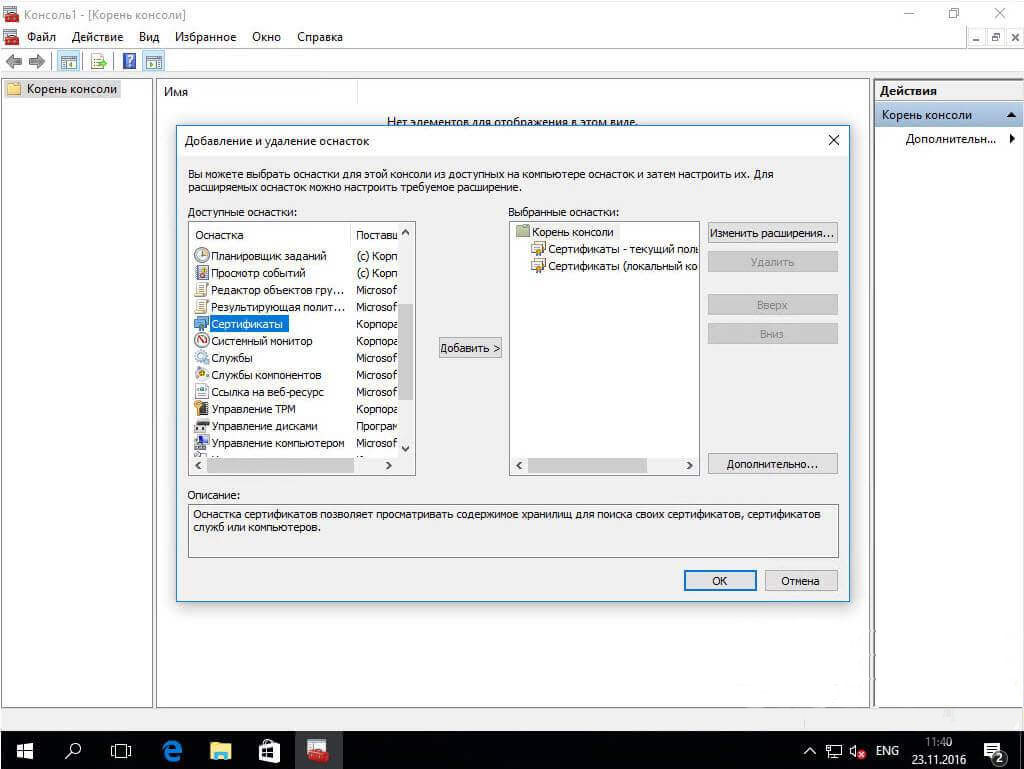This screenshot has width=1024, height=769.
Task: Open File Explorer from the taskbar
Action: [x=221, y=751]
